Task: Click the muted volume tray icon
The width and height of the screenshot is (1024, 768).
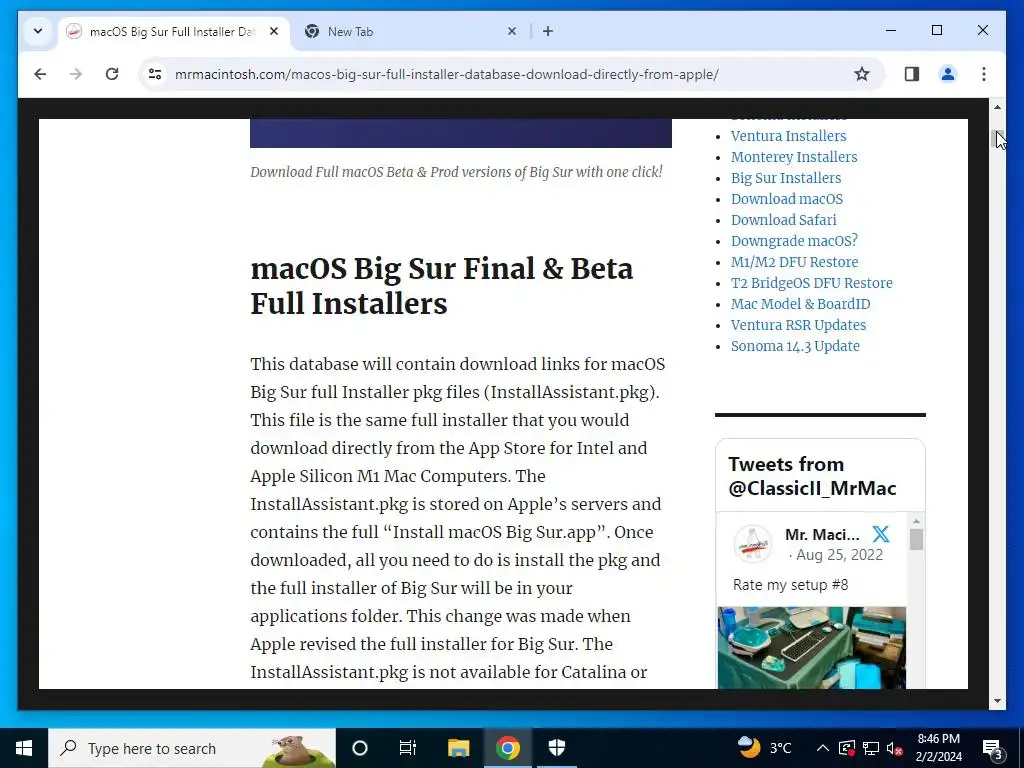Action: (x=895, y=748)
